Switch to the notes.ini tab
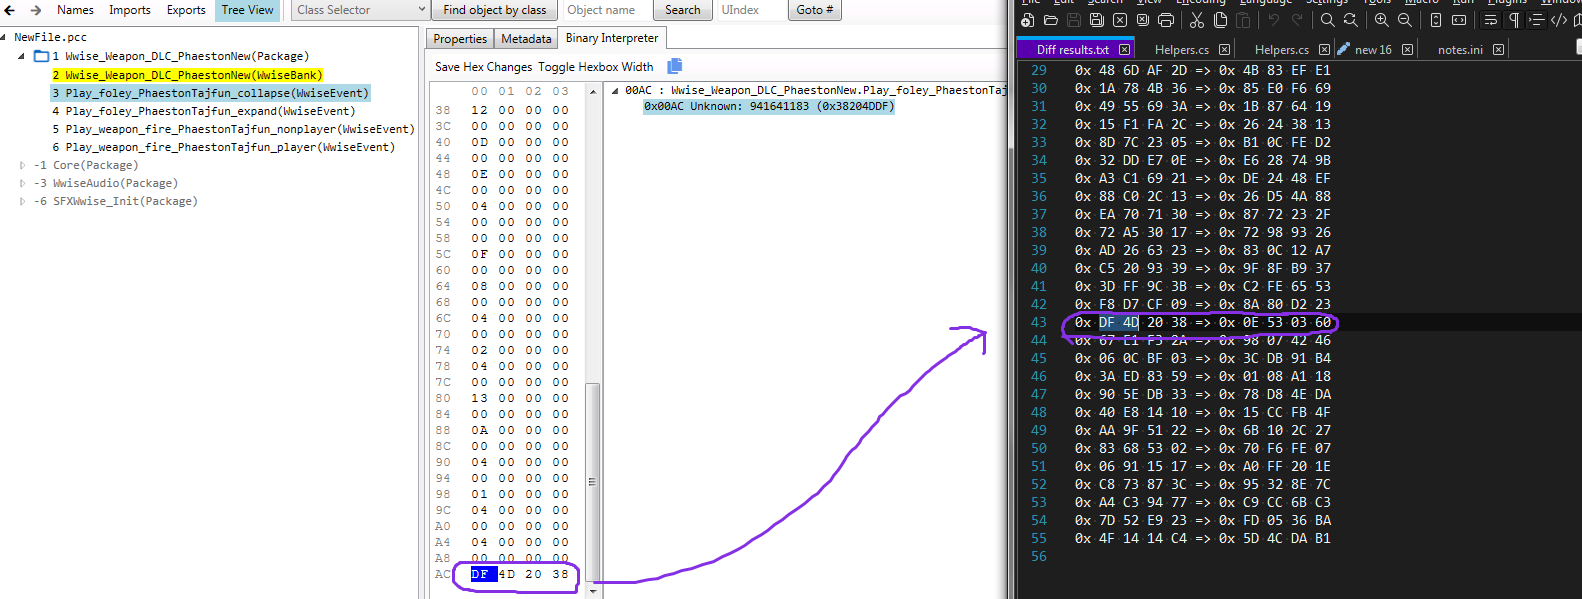The image size is (1582, 599). coord(1462,49)
